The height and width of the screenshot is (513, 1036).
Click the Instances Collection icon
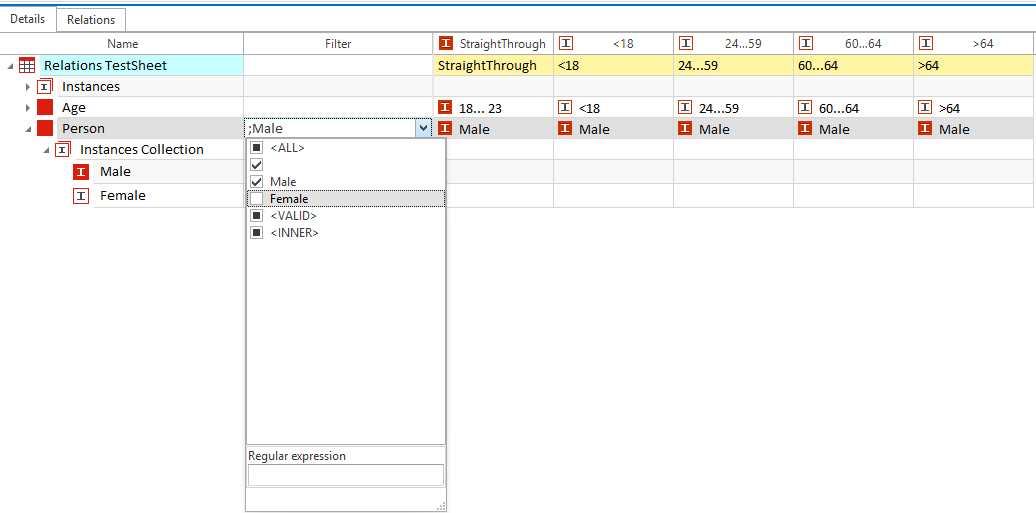[63, 150]
